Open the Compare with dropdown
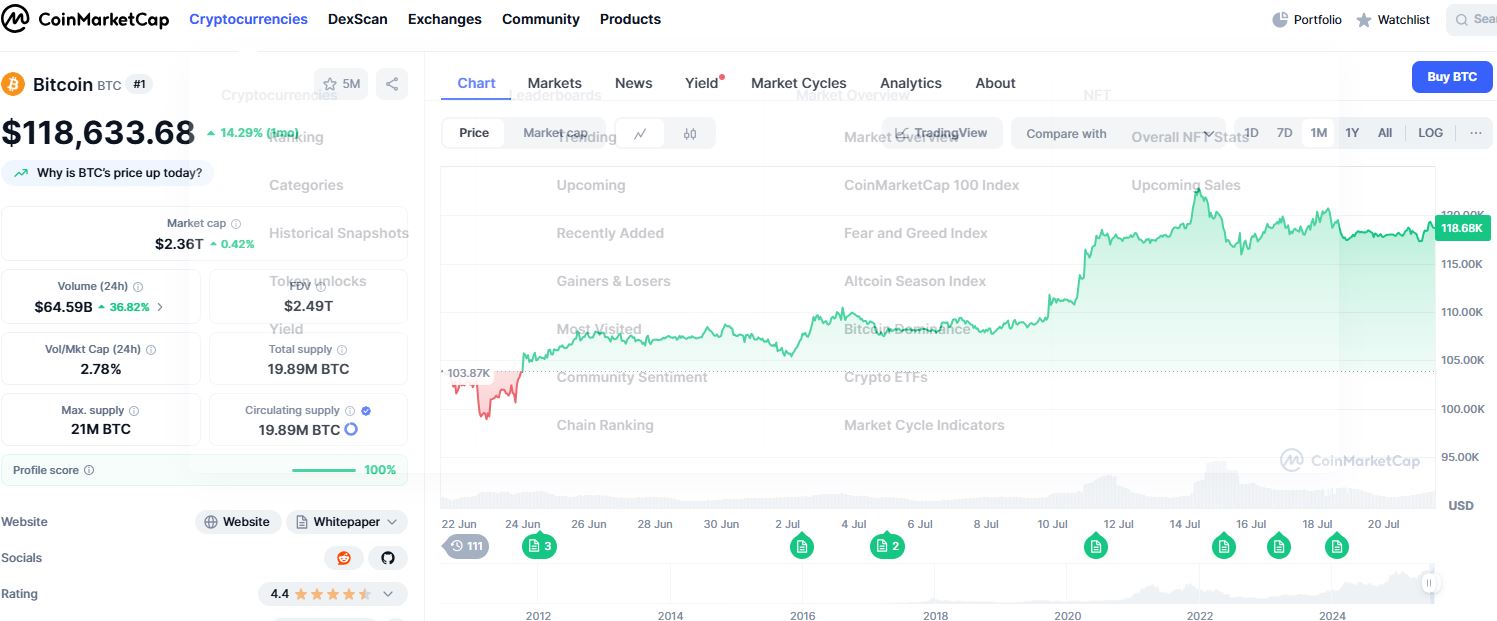1497x621 pixels. click(1118, 133)
